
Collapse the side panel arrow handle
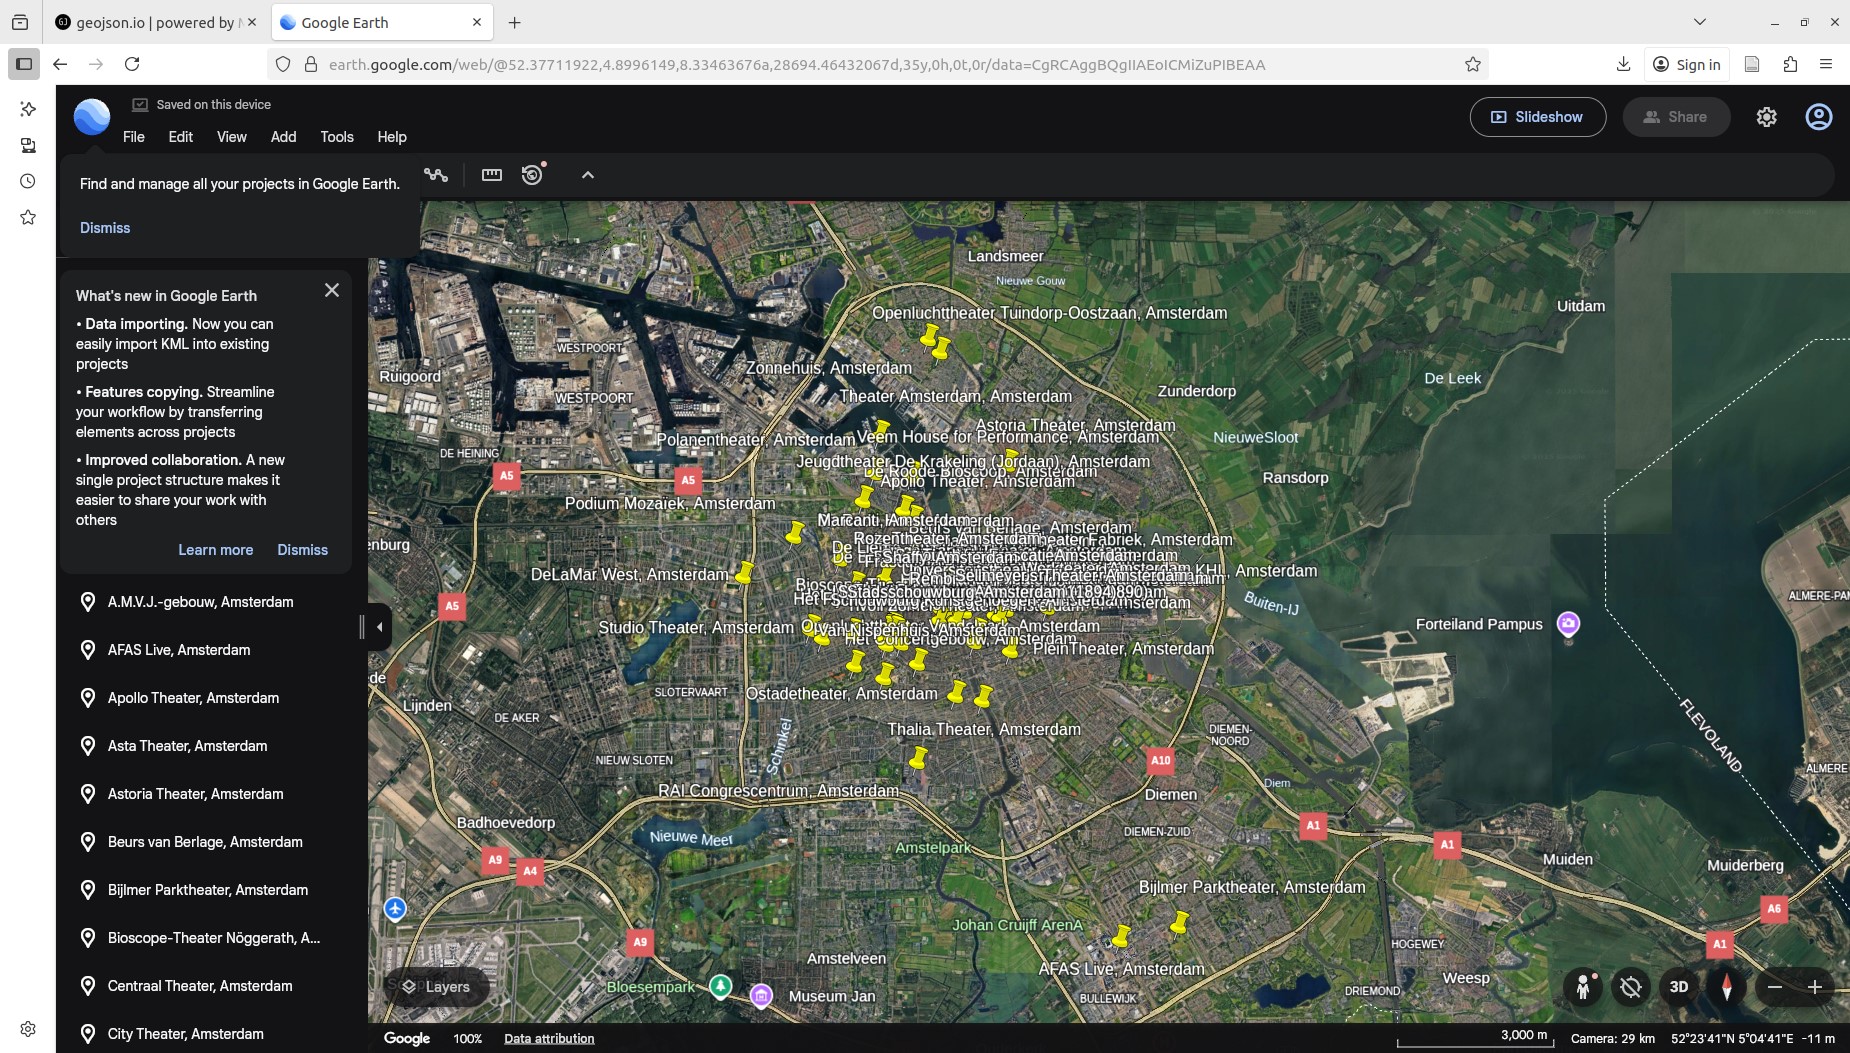[x=380, y=627]
